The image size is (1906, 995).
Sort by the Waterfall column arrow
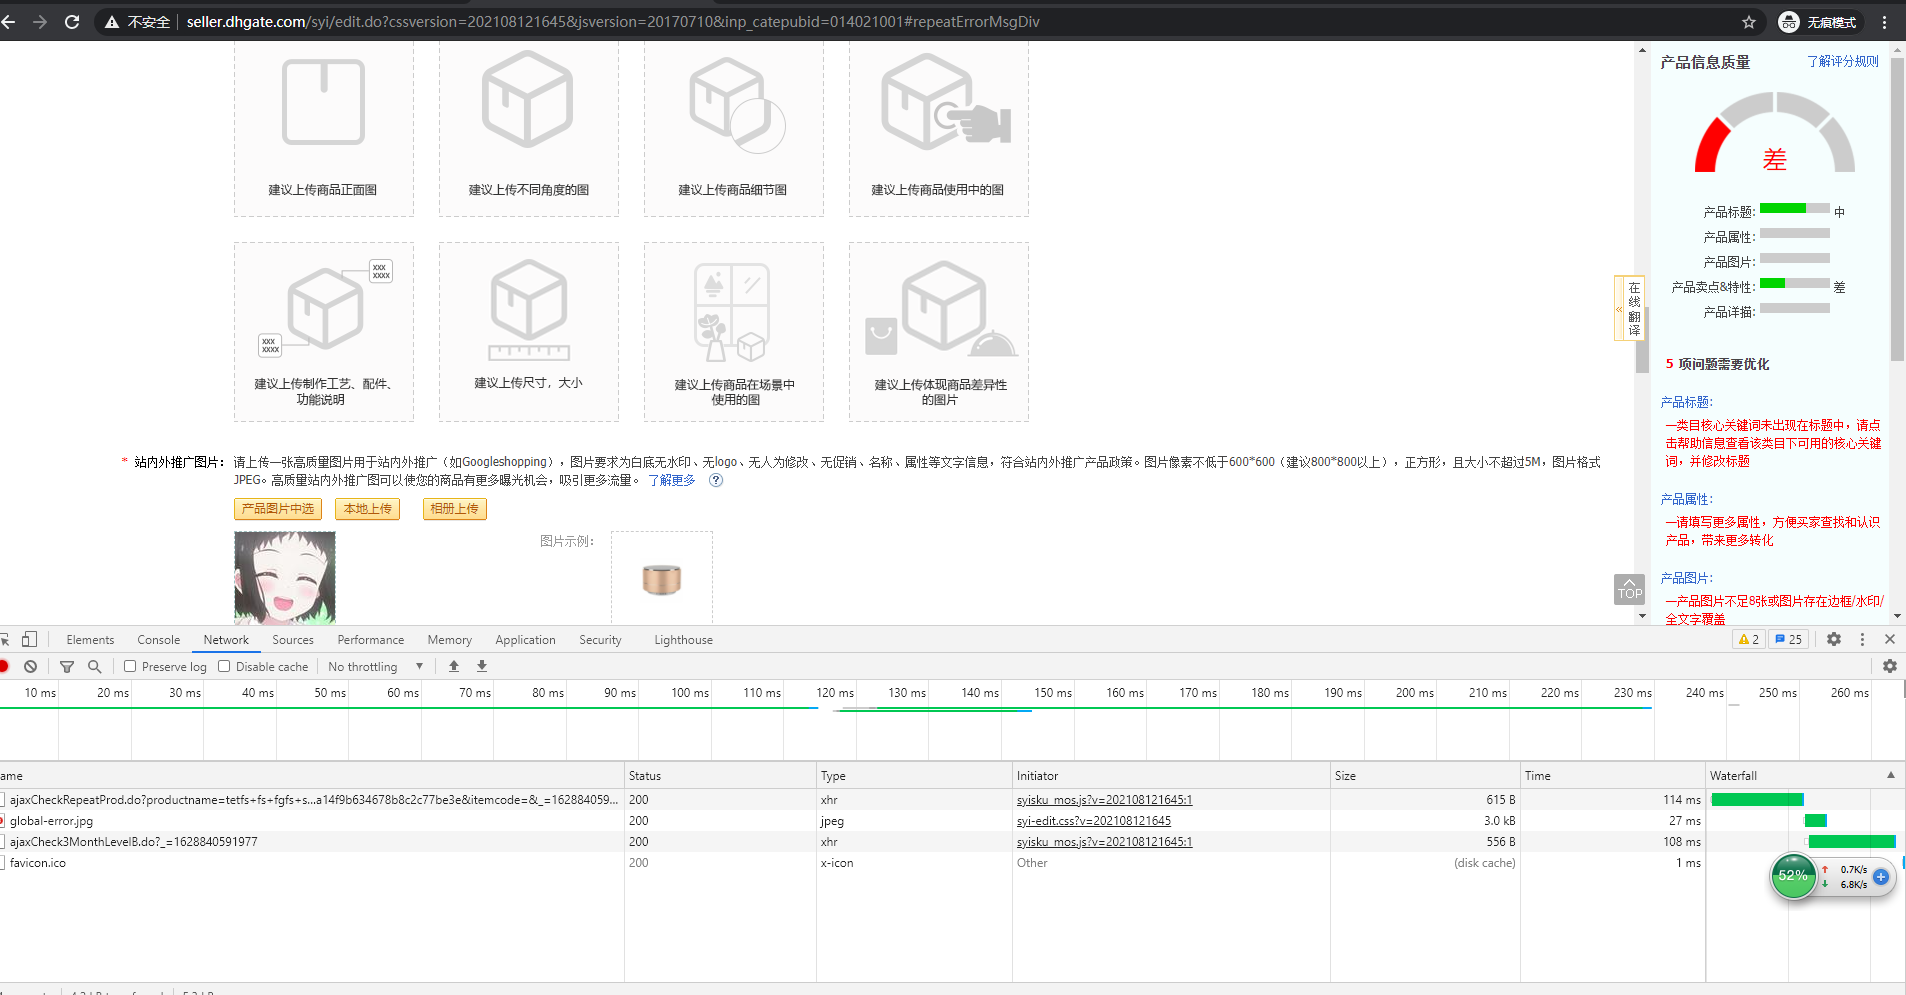point(1891,775)
